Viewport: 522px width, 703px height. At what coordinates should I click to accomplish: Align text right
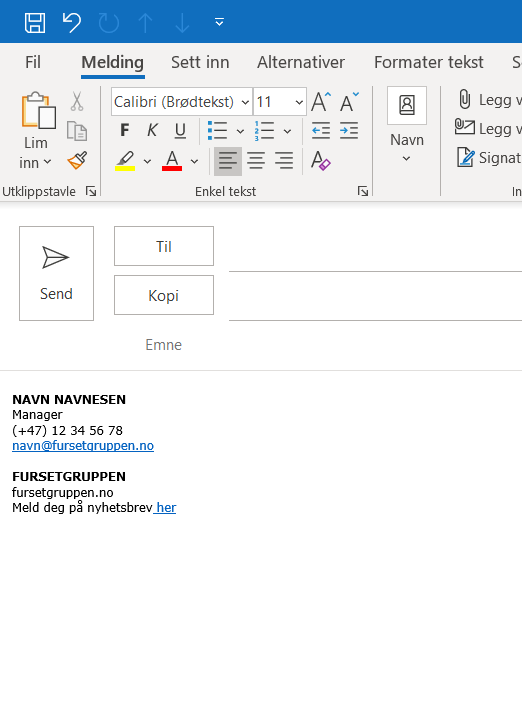point(284,161)
